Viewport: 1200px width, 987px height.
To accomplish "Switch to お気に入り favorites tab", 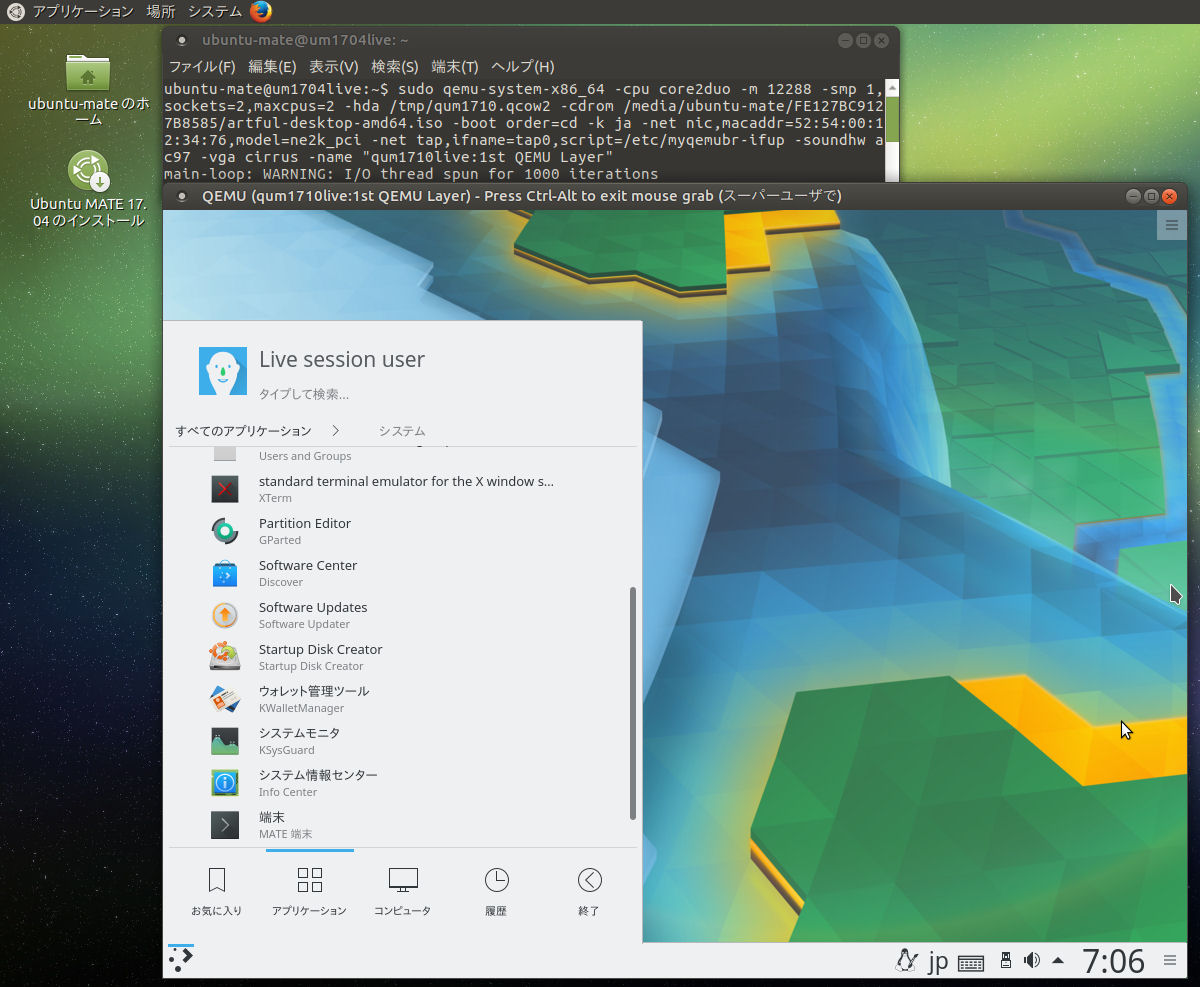I will pyautogui.click(x=217, y=892).
